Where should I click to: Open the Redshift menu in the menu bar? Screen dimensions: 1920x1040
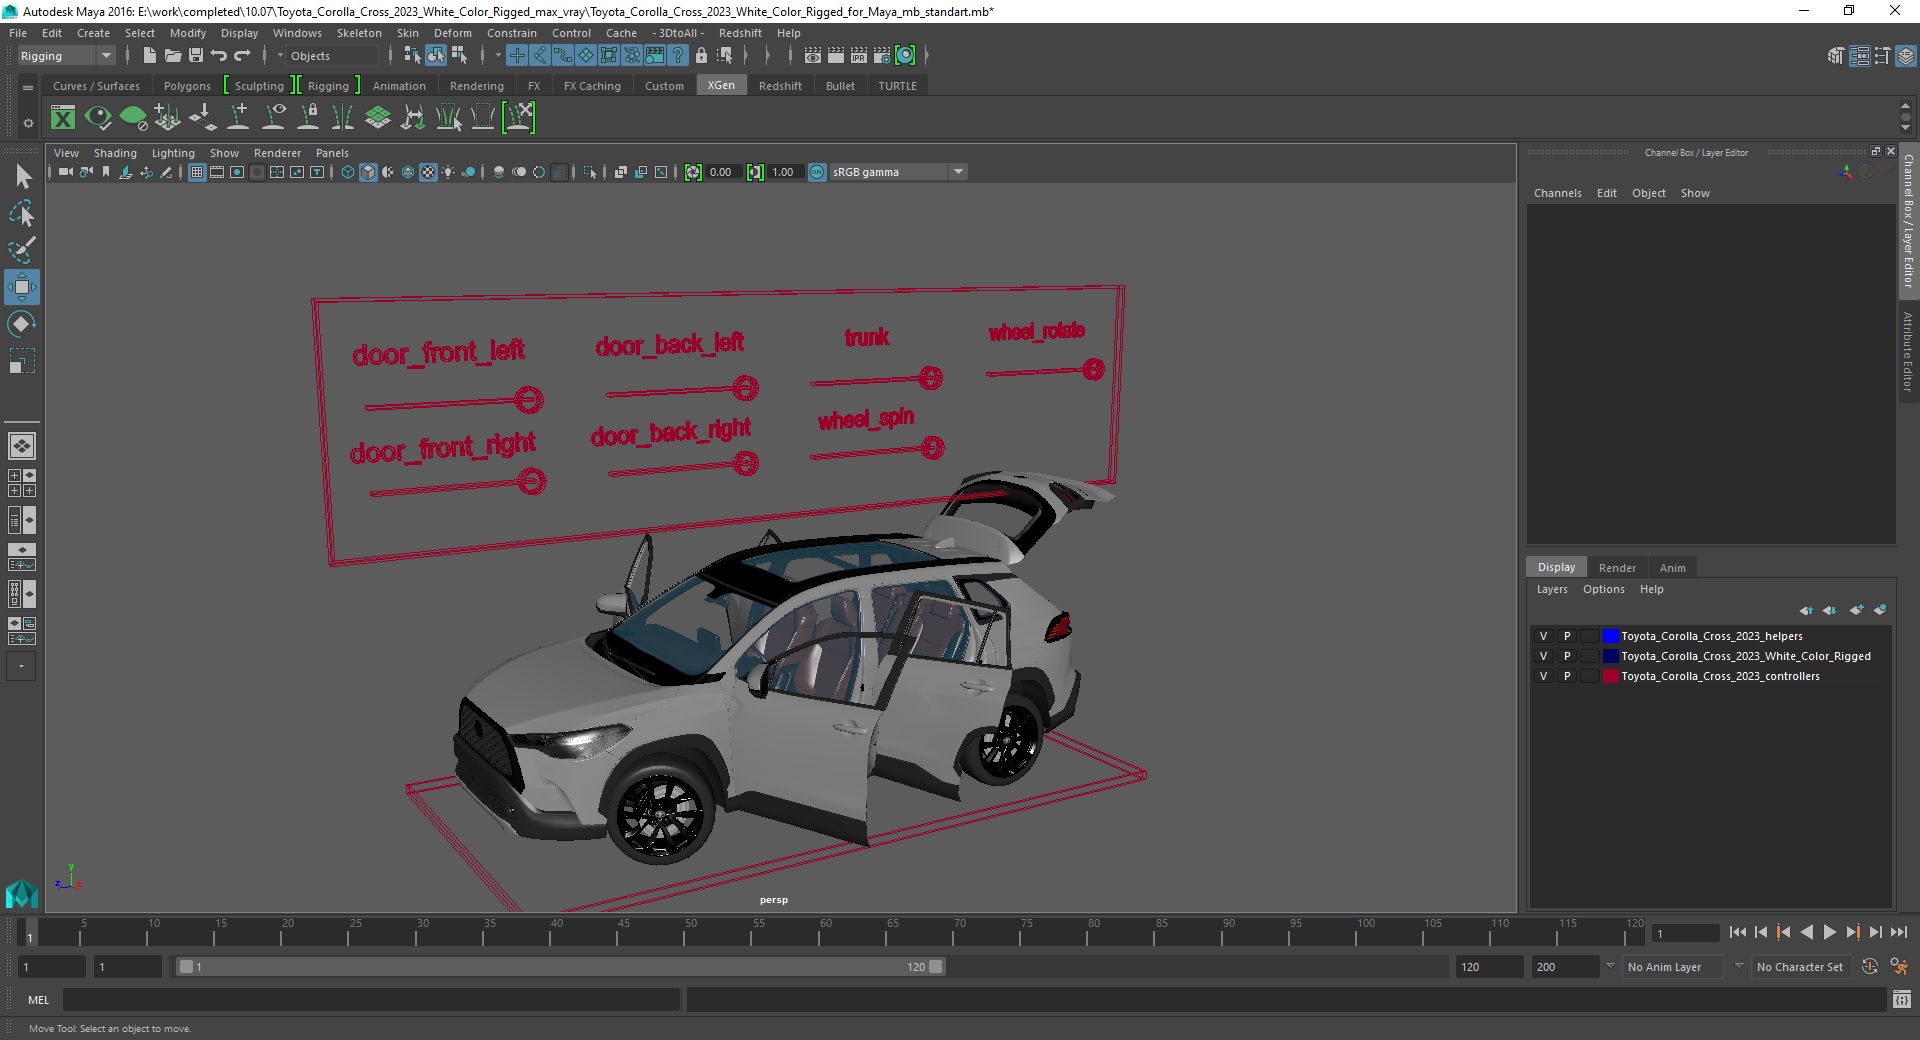pyautogui.click(x=740, y=33)
